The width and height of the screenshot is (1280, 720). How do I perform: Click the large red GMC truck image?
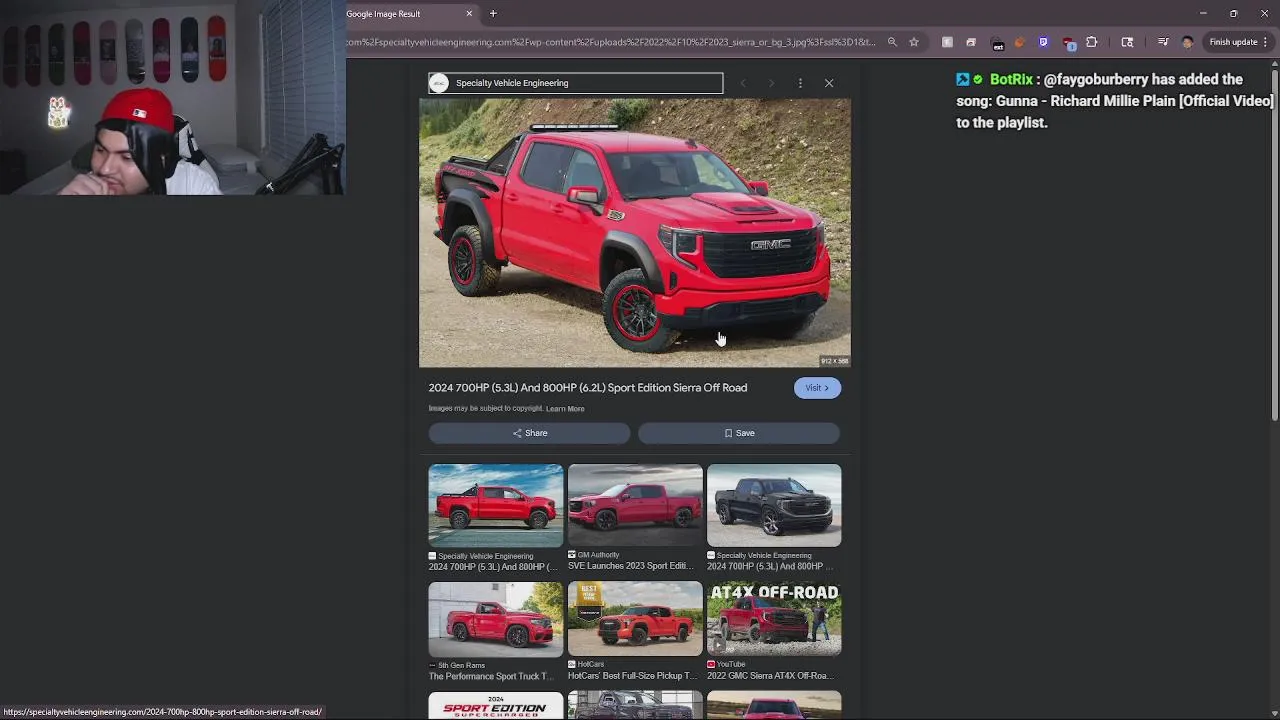[635, 233]
